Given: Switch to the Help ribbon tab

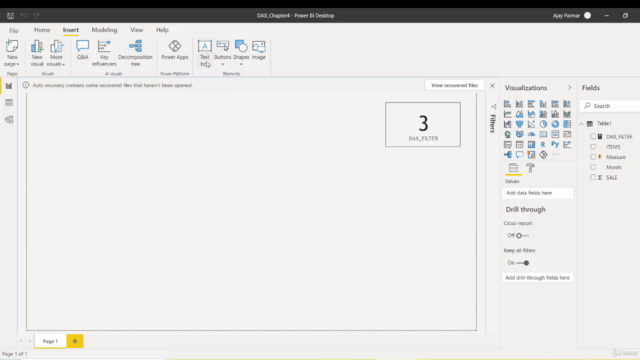Looking at the screenshot, I should 162,30.
